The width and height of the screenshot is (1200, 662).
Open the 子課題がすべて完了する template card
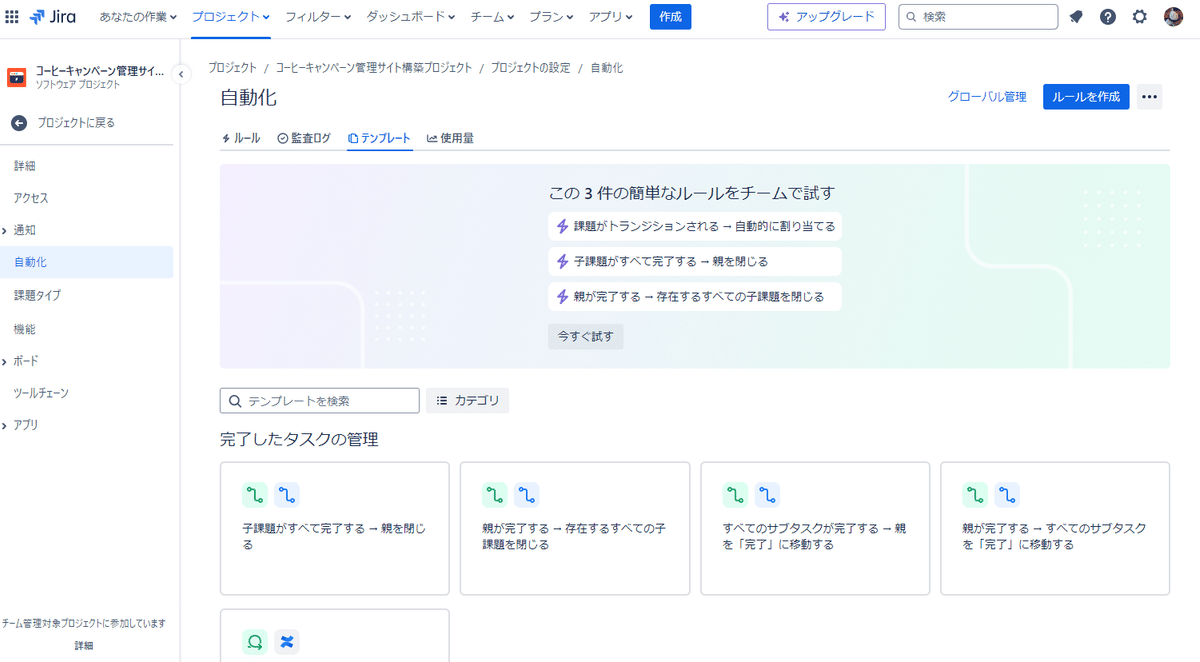[x=334, y=528]
